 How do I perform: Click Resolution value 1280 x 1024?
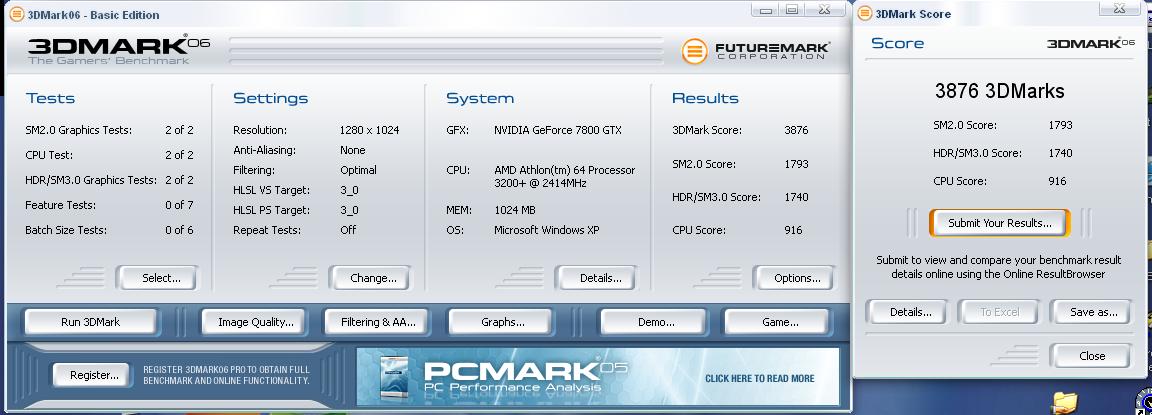pyautogui.click(x=369, y=130)
